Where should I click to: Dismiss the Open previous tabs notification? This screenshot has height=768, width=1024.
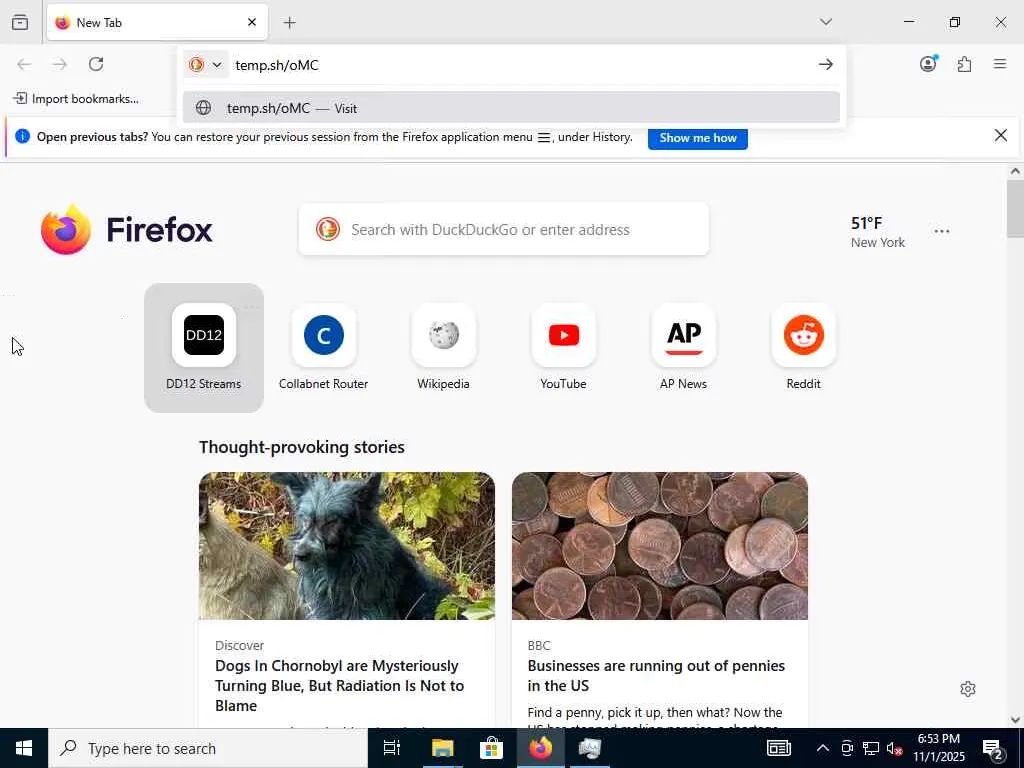pyautogui.click(x=1000, y=135)
